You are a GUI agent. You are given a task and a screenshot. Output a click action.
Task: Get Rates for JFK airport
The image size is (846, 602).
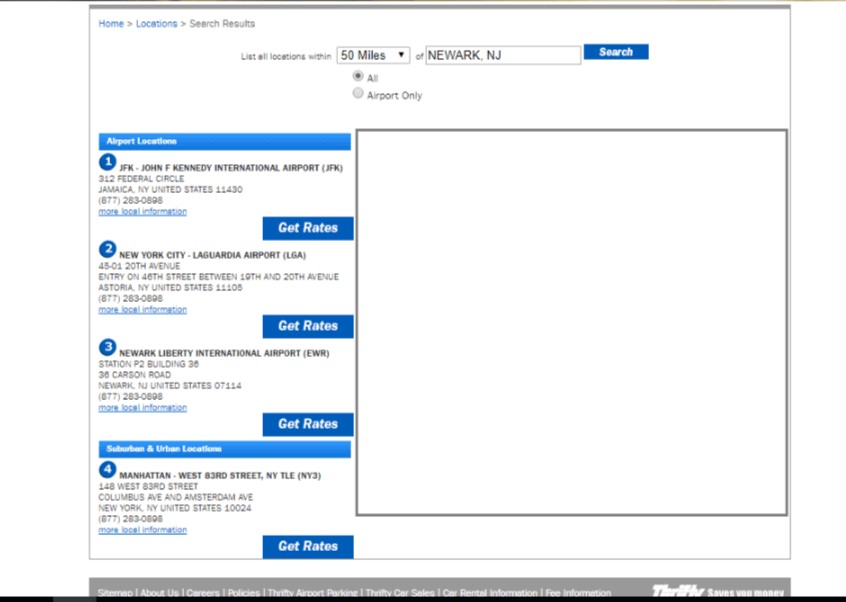pyautogui.click(x=308, y=228)
